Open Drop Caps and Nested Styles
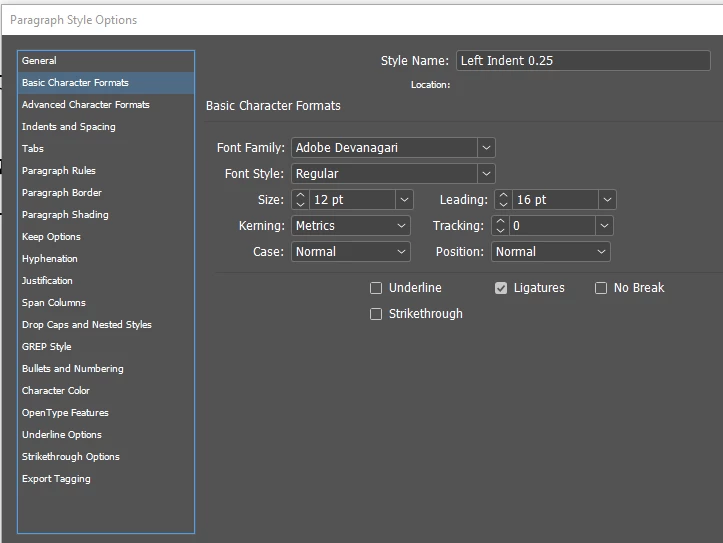723x543 pixels. tap(106, 325)
